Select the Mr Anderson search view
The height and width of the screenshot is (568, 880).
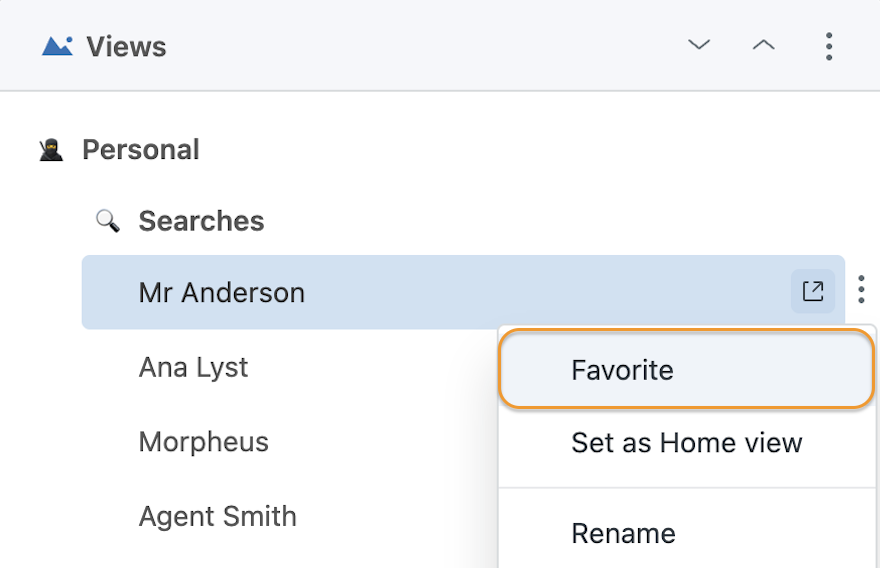(x=464, y=292)
